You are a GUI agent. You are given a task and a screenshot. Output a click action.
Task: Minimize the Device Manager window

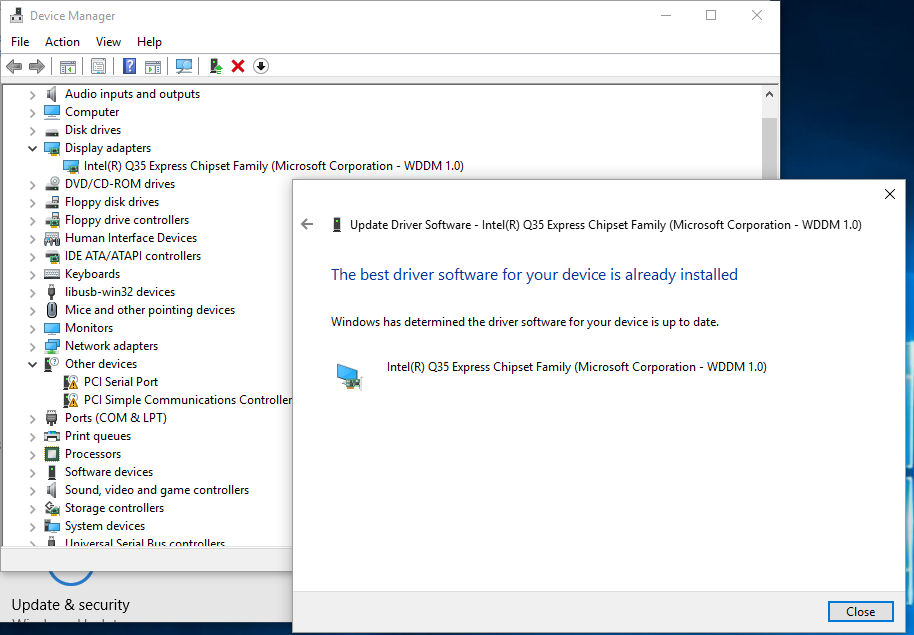[x=666, y=16]
